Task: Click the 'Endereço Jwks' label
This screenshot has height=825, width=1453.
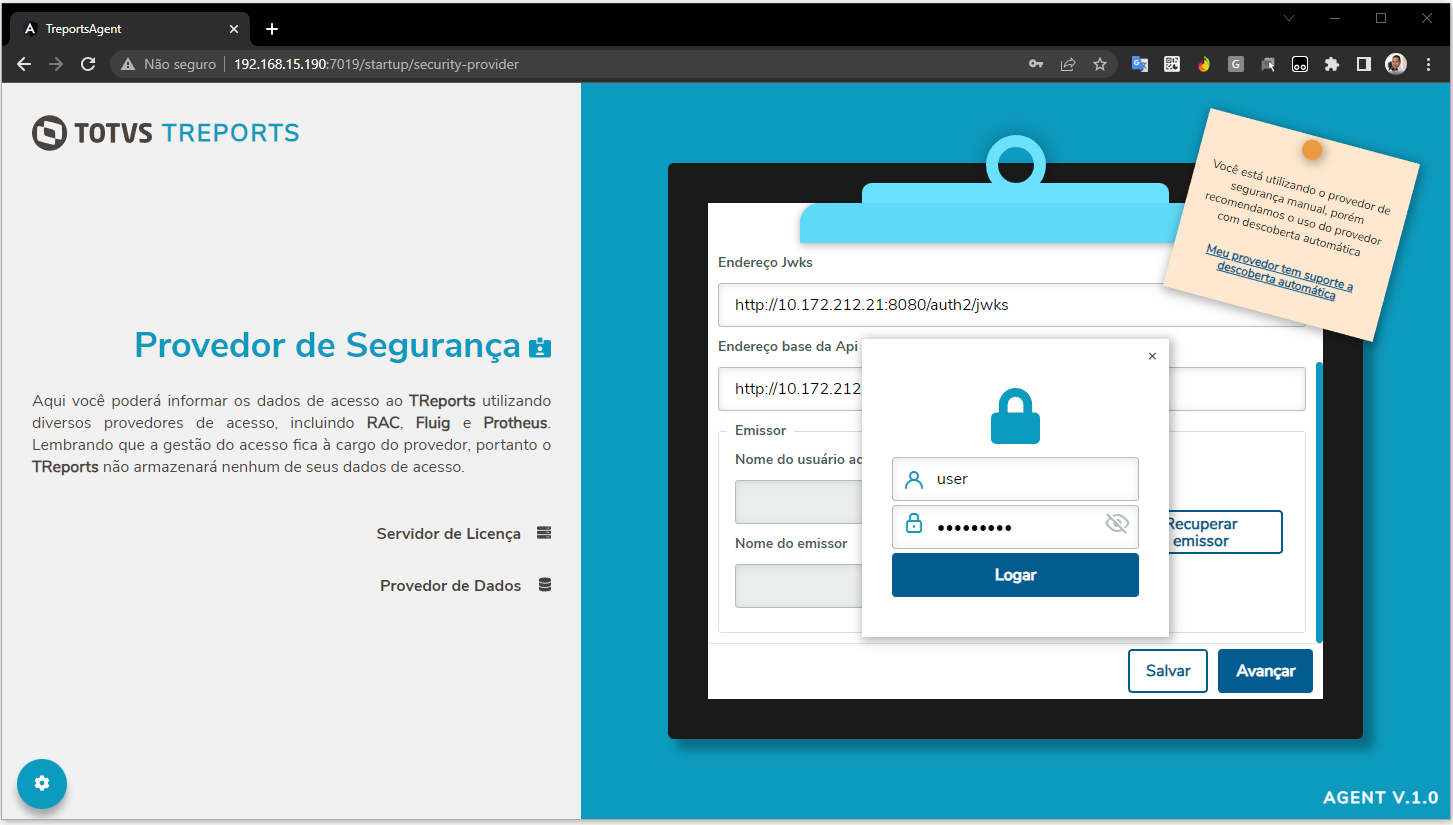Action: 766,263
